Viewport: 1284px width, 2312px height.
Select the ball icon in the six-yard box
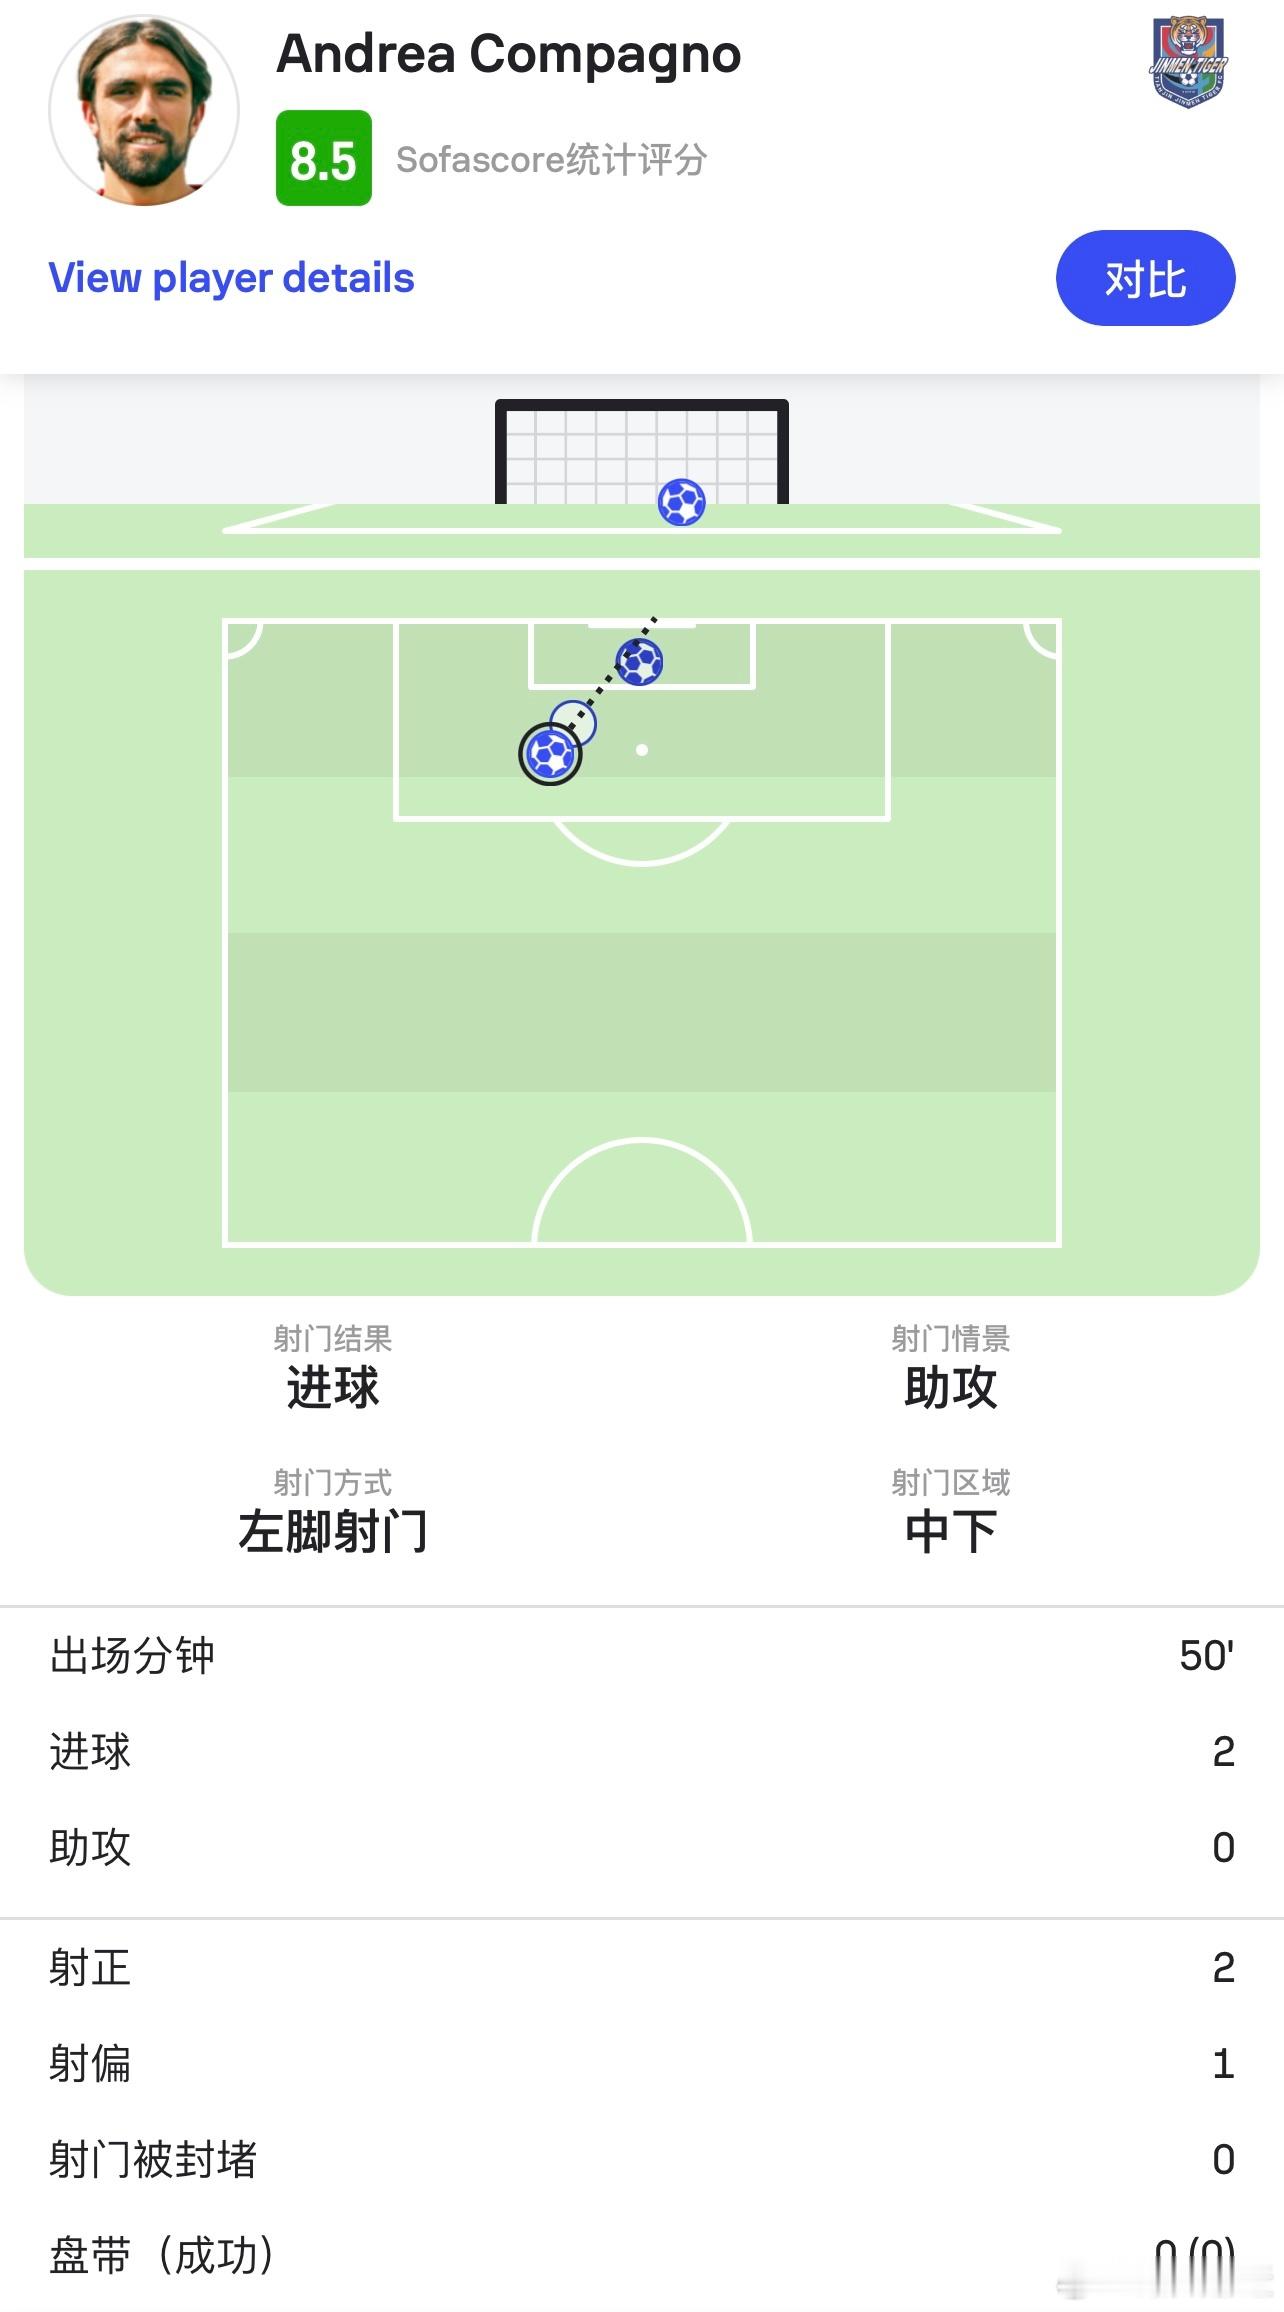[x=639, y=661]
